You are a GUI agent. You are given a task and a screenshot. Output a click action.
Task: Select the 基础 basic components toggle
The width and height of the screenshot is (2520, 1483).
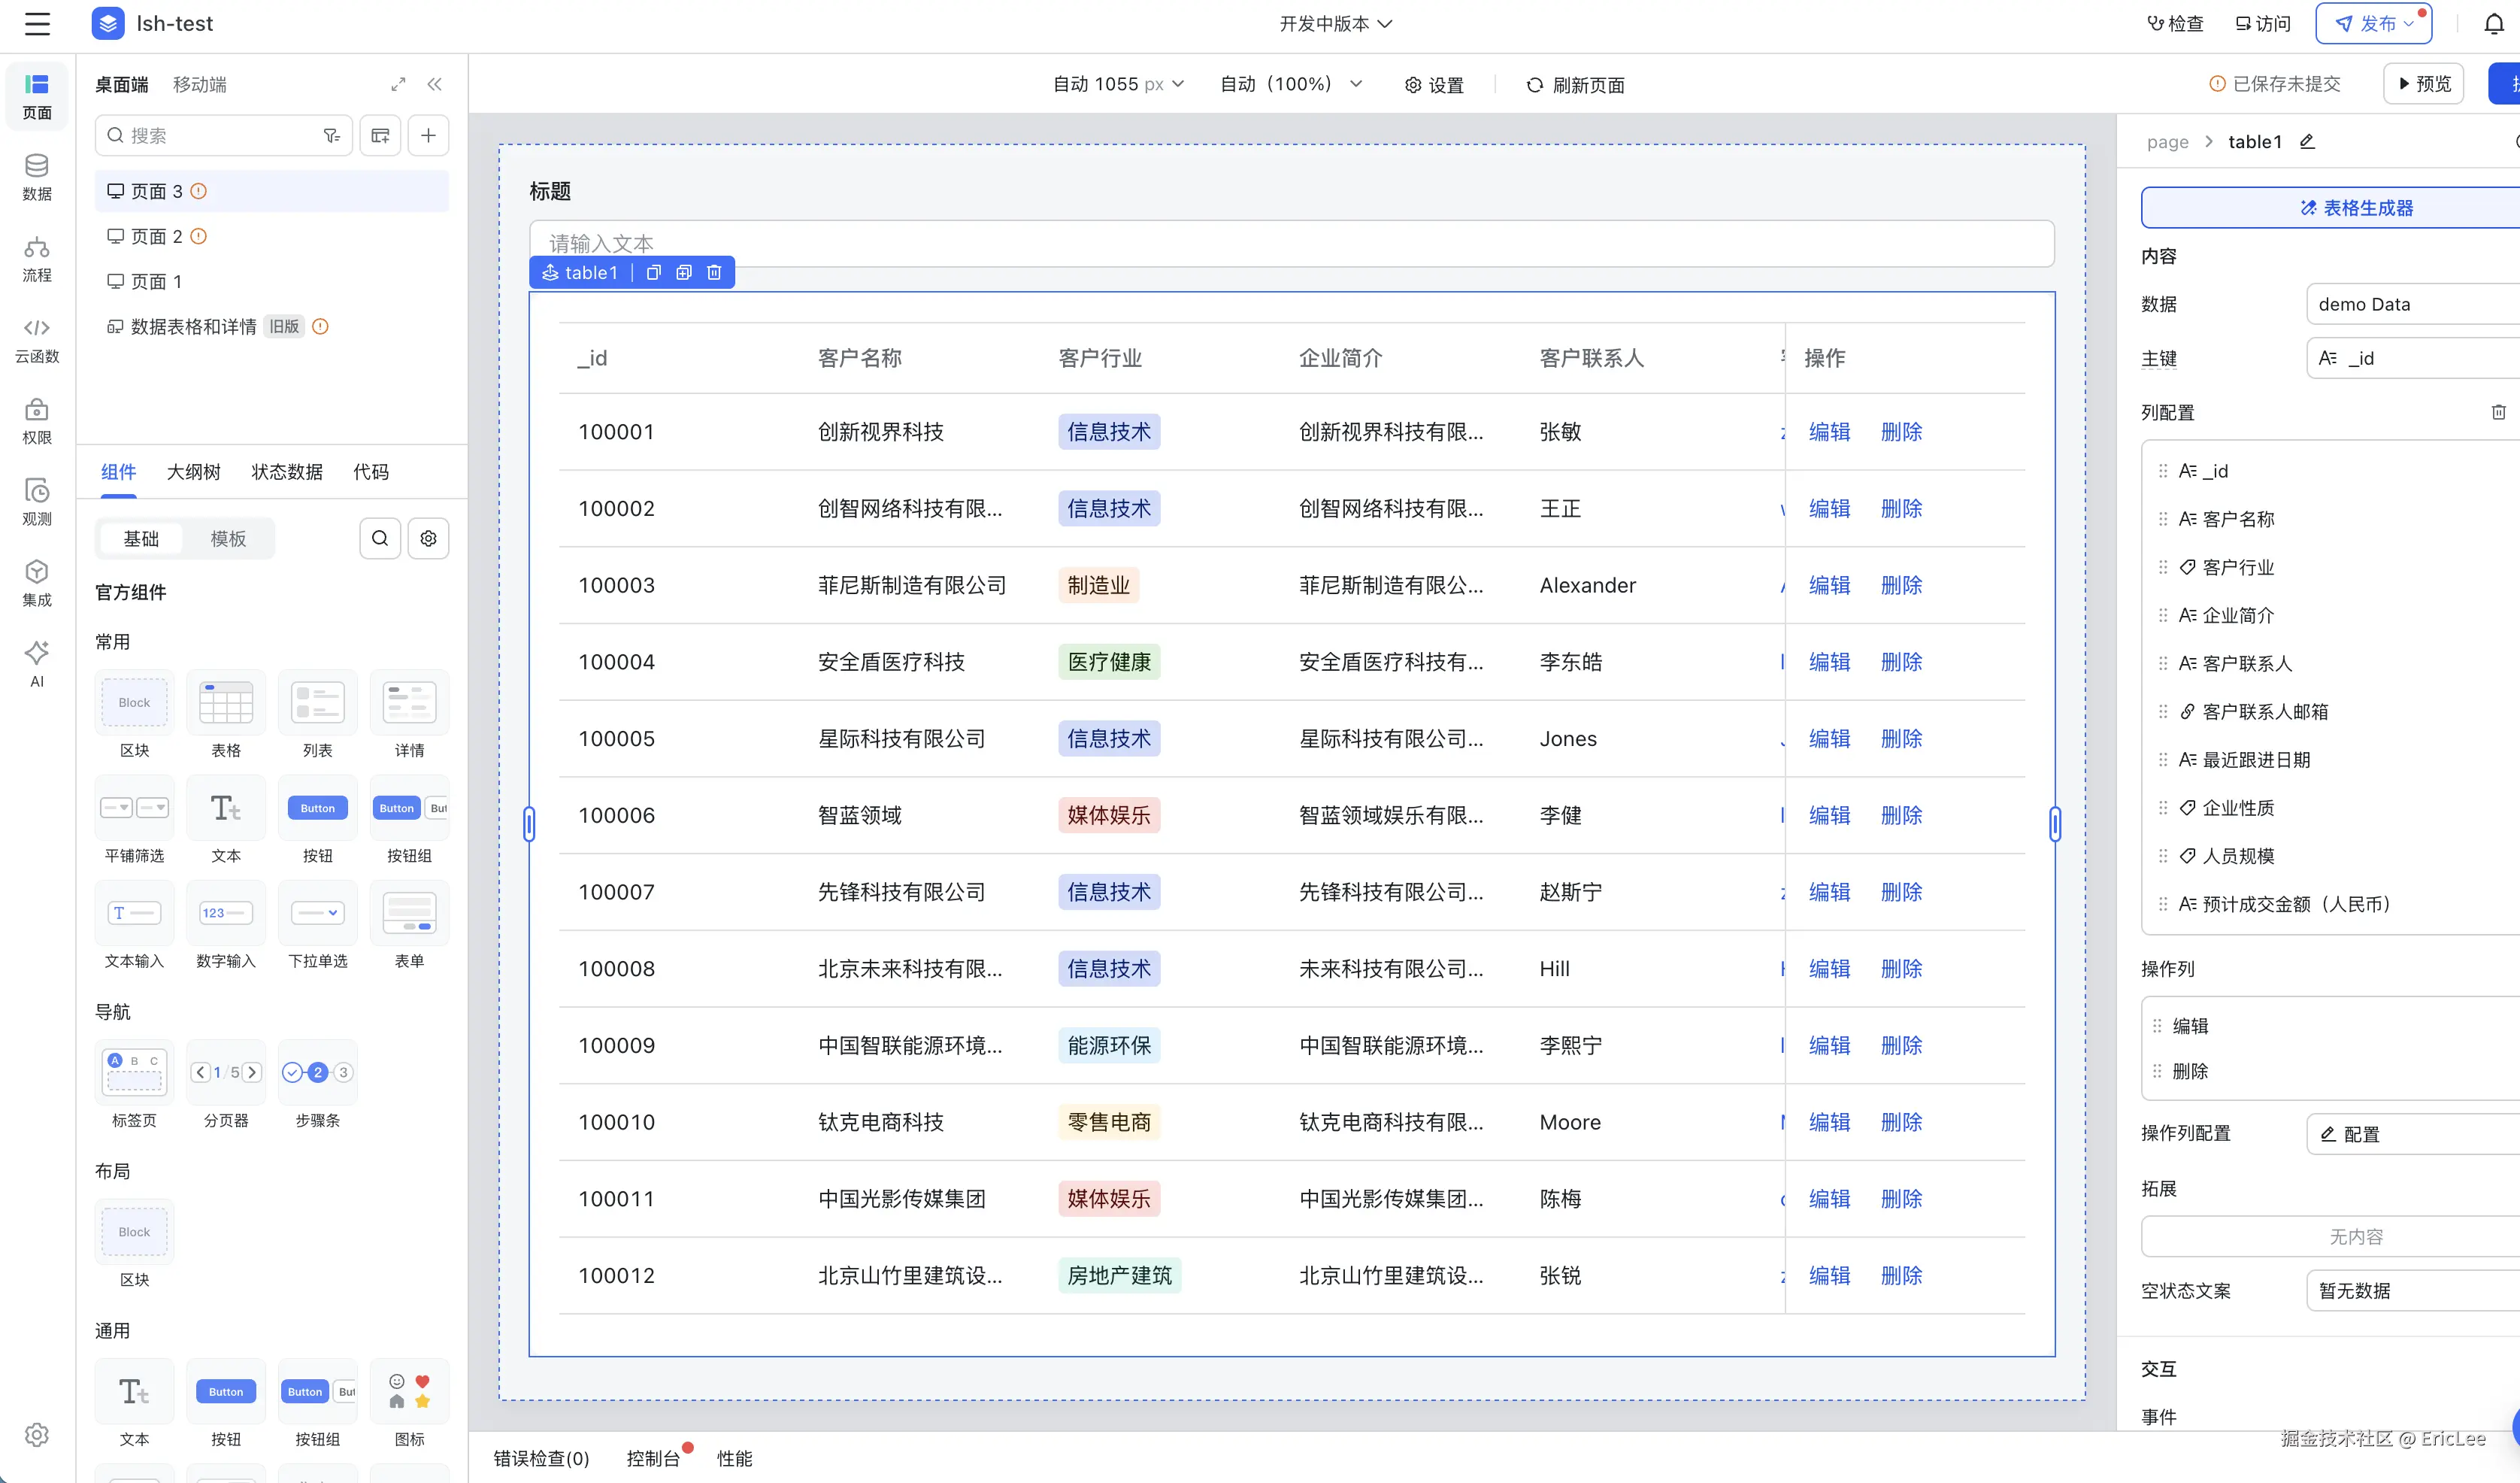[x=141, y=539]
